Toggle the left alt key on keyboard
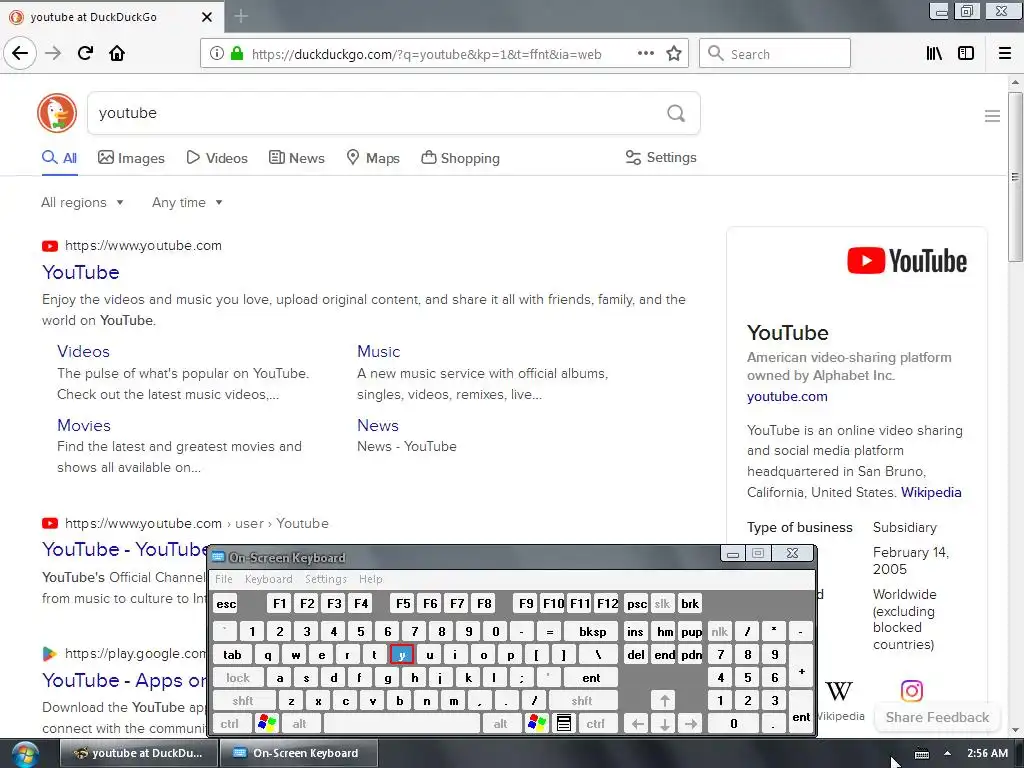 tap(300, 724)
